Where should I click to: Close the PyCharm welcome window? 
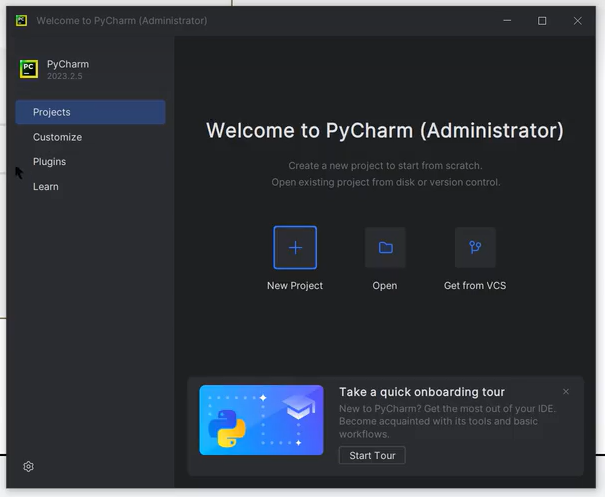577,20
